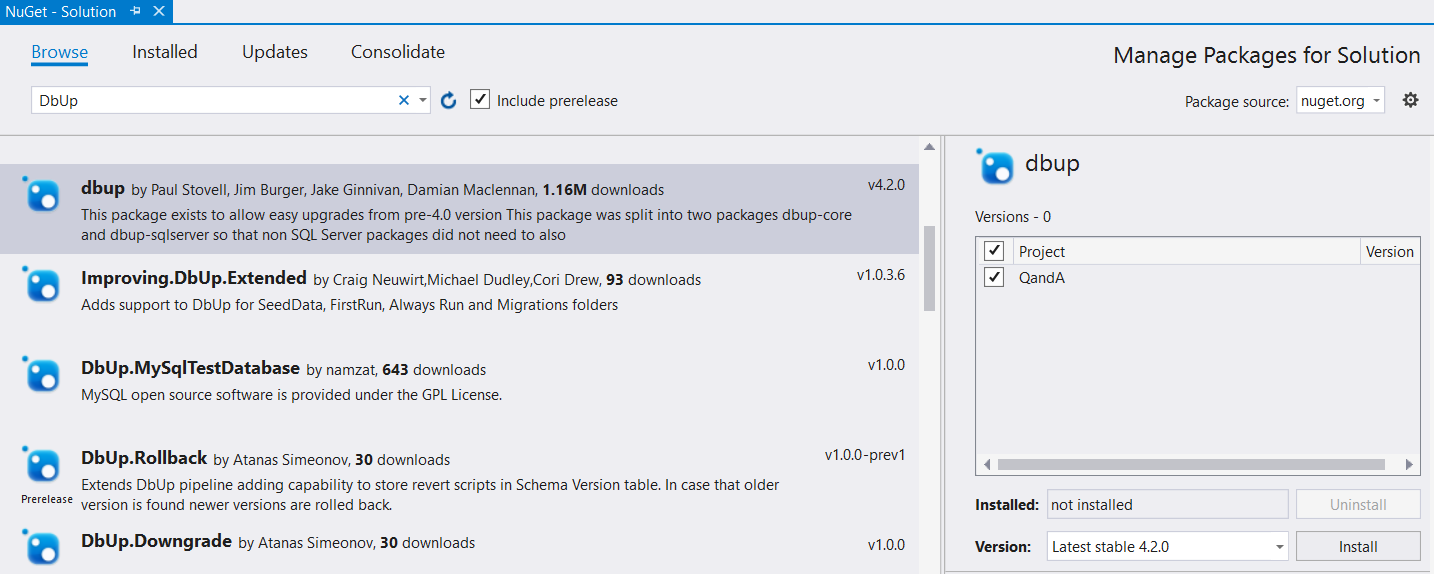Switch to the Installed tab
The image size is (1434, 574).
pyautogui.click(x=165, y=52)
